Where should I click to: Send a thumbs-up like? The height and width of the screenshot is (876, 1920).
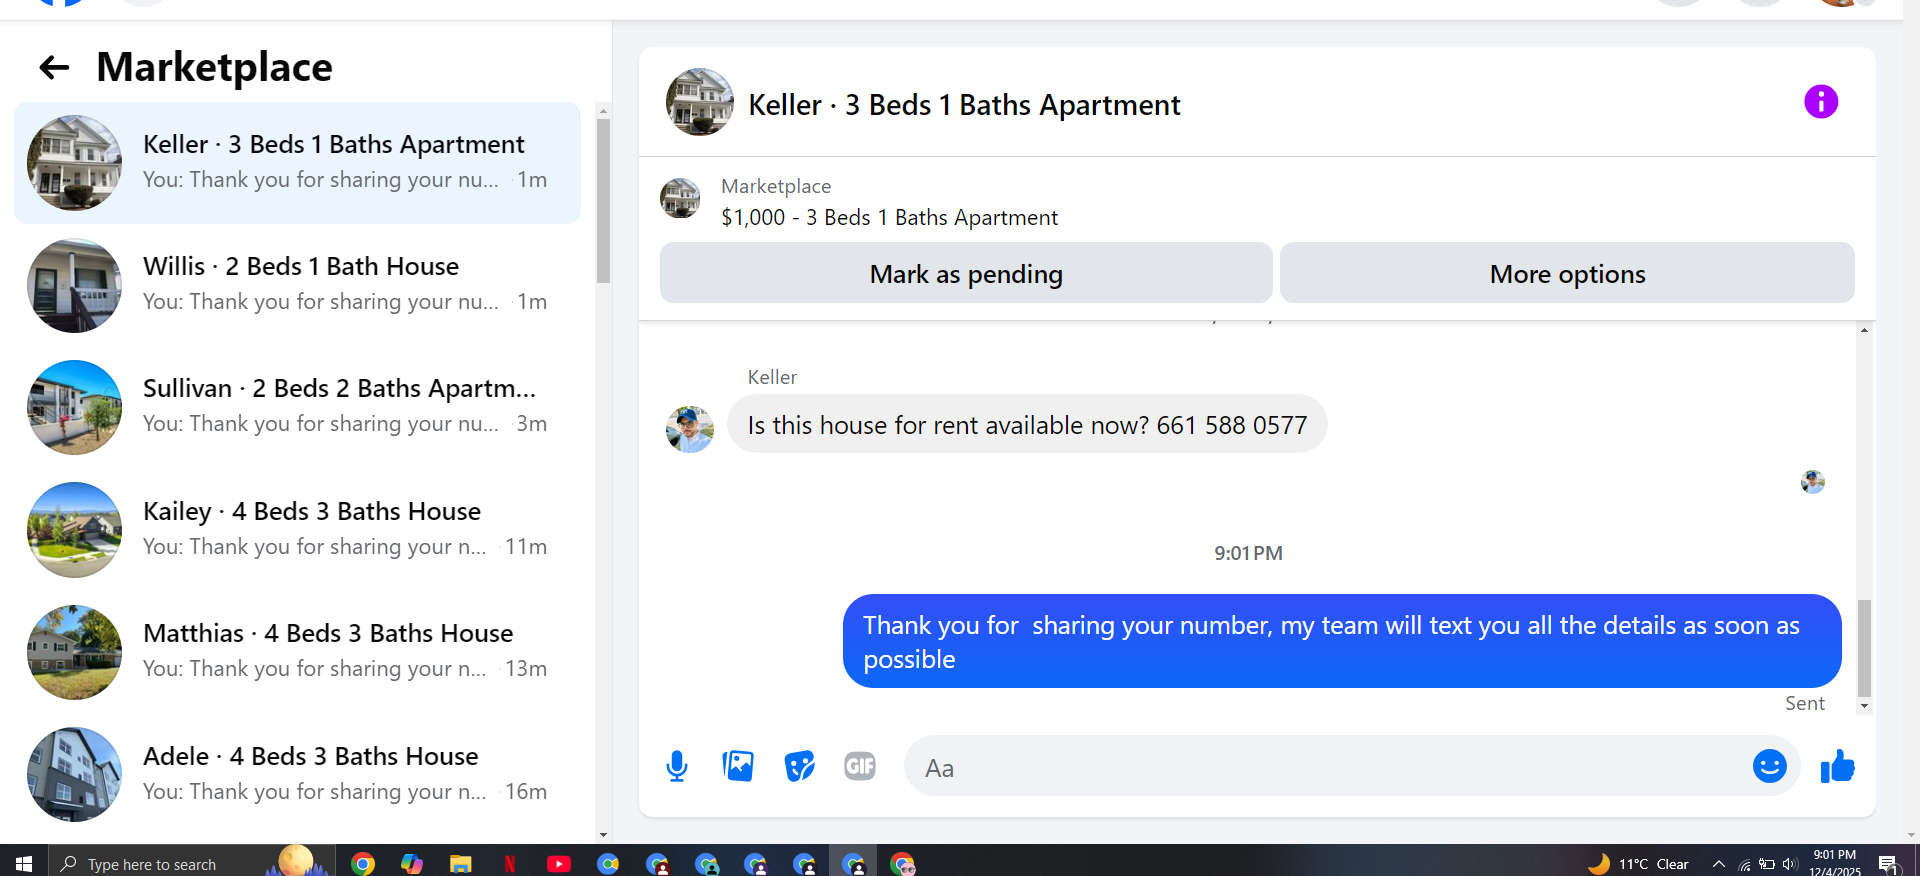(1838, 767)
